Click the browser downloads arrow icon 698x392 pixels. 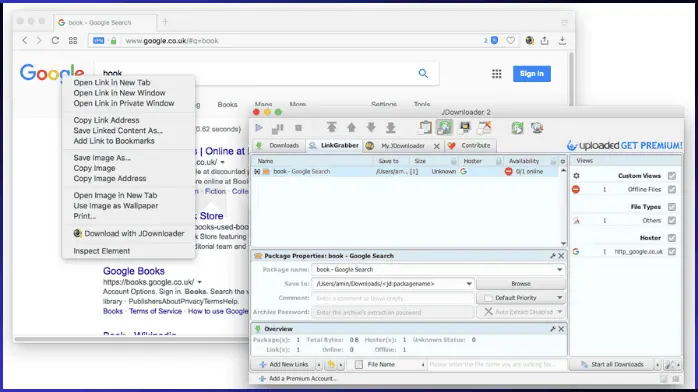(563, 40)
